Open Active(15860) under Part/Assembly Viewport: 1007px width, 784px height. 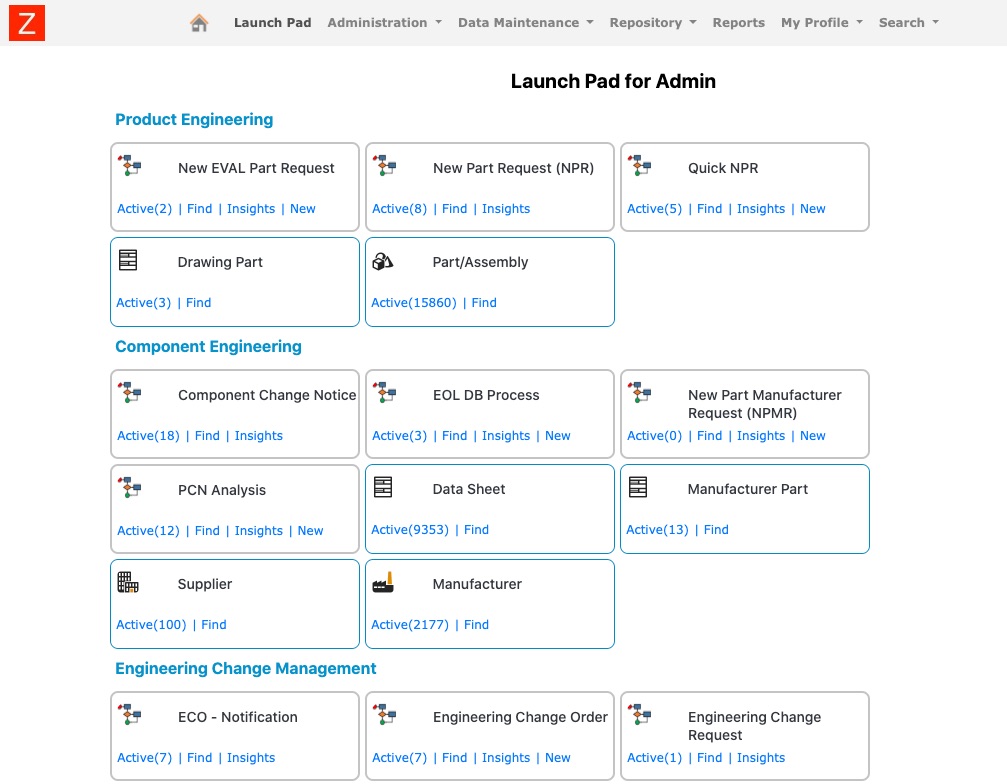tap(414, 302)
